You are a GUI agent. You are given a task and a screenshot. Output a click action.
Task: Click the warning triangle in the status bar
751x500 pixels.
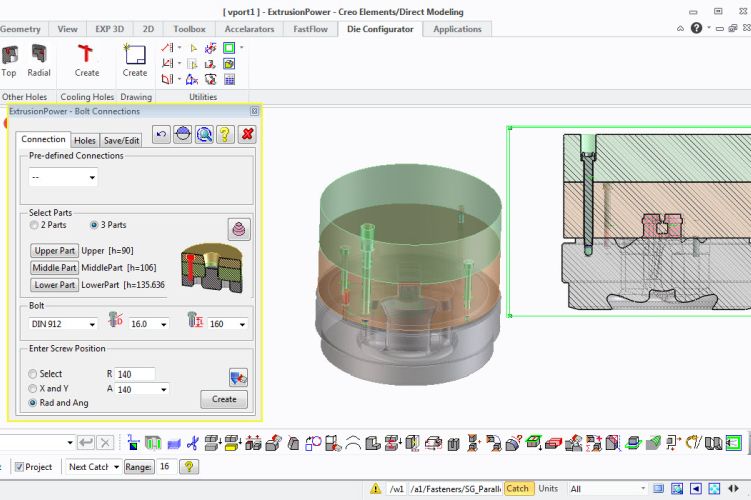(376, 489)
